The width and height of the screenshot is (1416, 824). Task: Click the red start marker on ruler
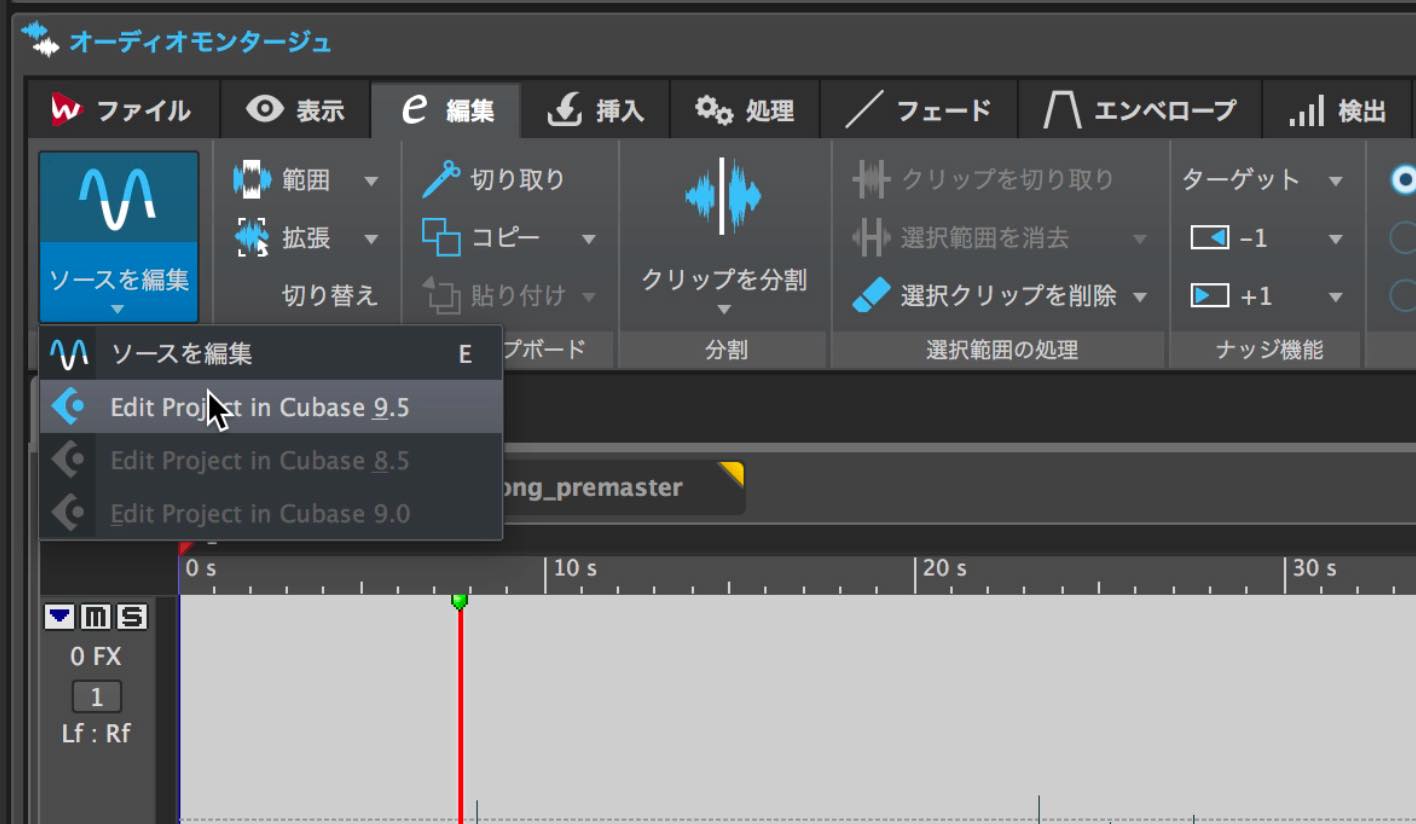click(185, 547)
